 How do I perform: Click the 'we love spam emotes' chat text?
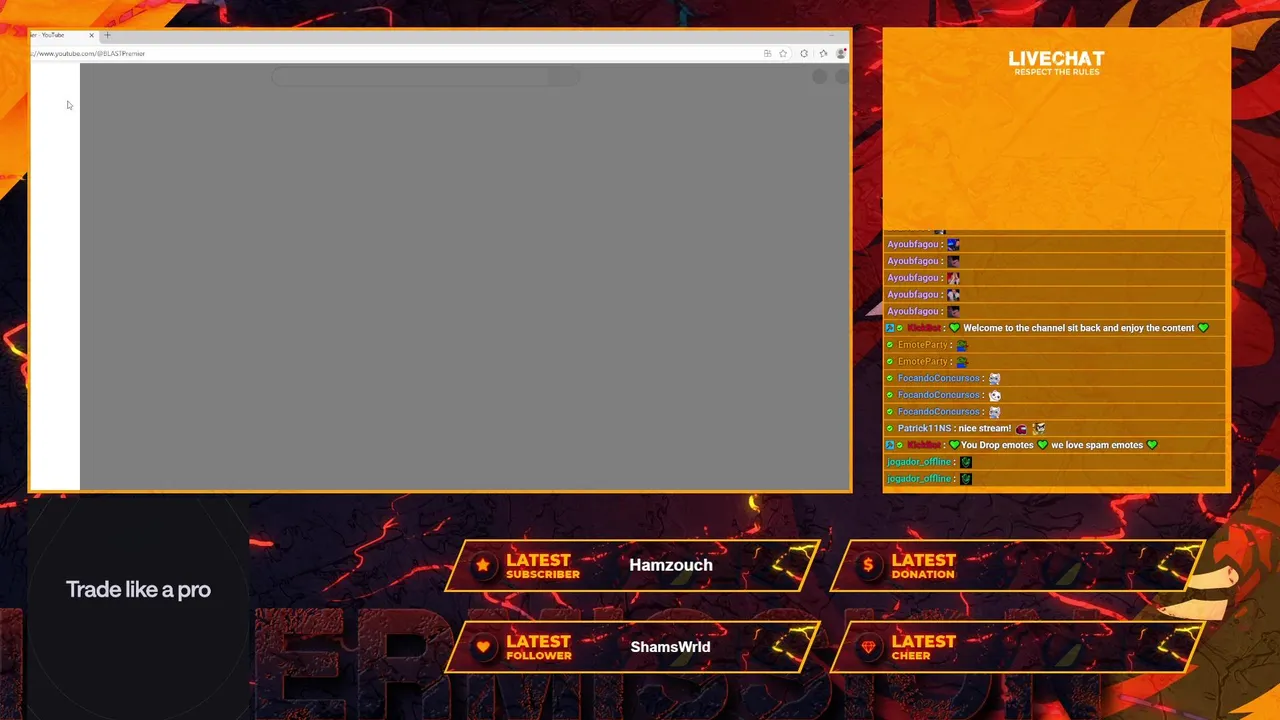(x=1097, y=445)
